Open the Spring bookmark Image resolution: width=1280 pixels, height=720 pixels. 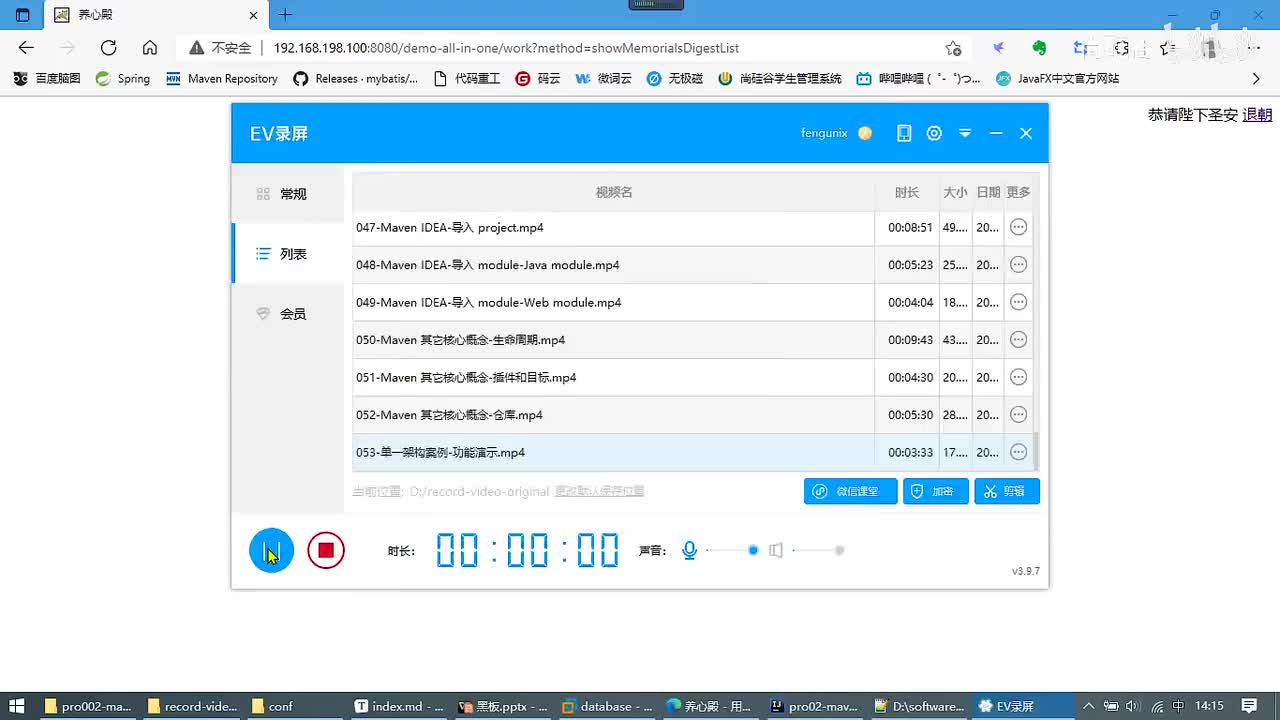point(123,78)
